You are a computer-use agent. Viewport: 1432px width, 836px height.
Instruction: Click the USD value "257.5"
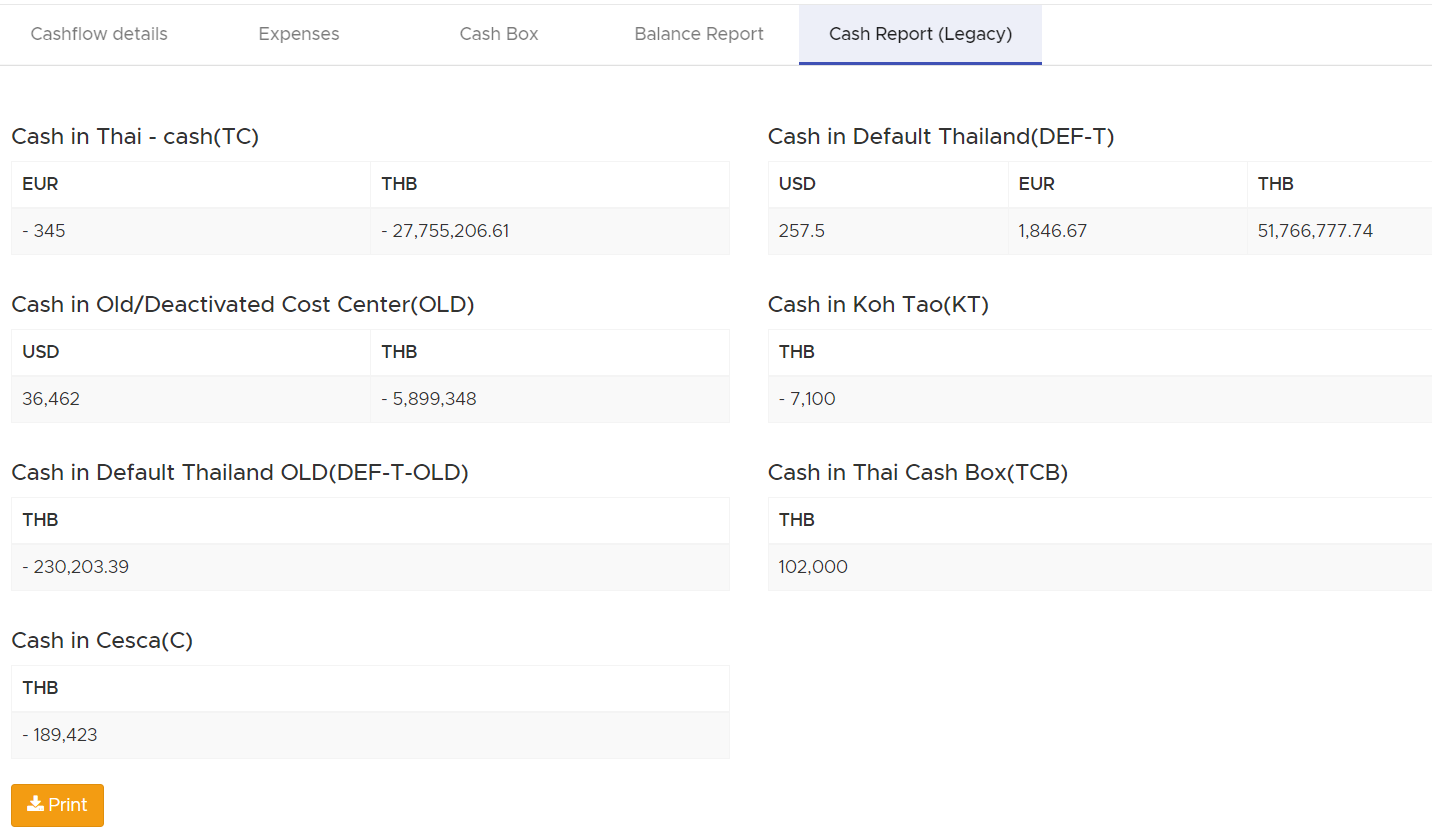[802, 231]
